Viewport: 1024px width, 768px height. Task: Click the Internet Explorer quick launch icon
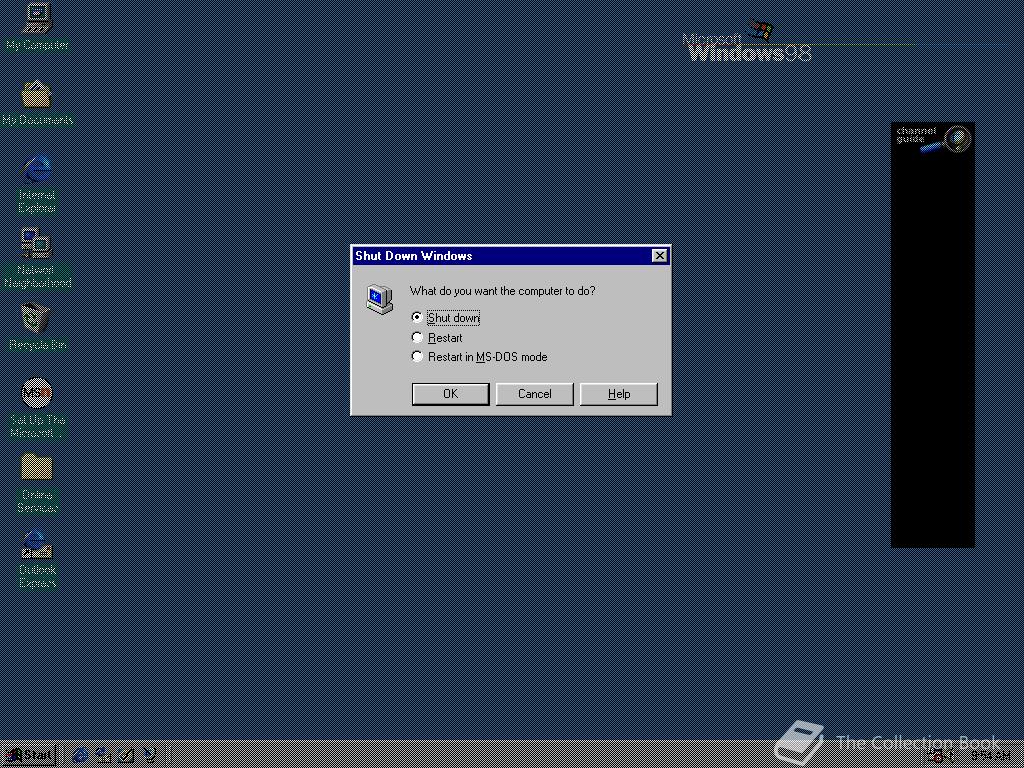80,756
